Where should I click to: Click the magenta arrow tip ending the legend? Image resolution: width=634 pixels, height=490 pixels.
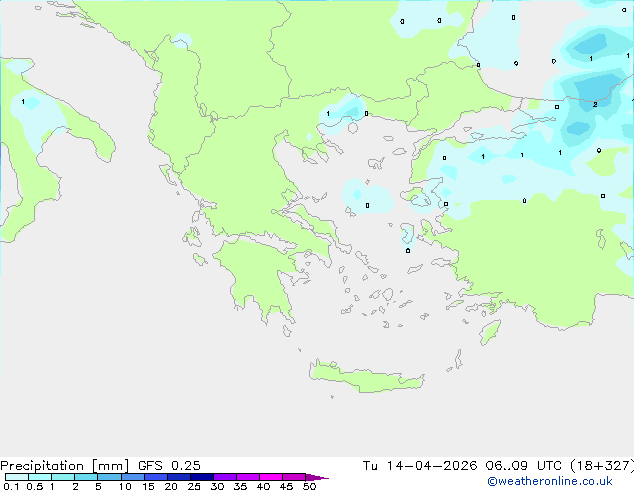click(x=323, y=478)
